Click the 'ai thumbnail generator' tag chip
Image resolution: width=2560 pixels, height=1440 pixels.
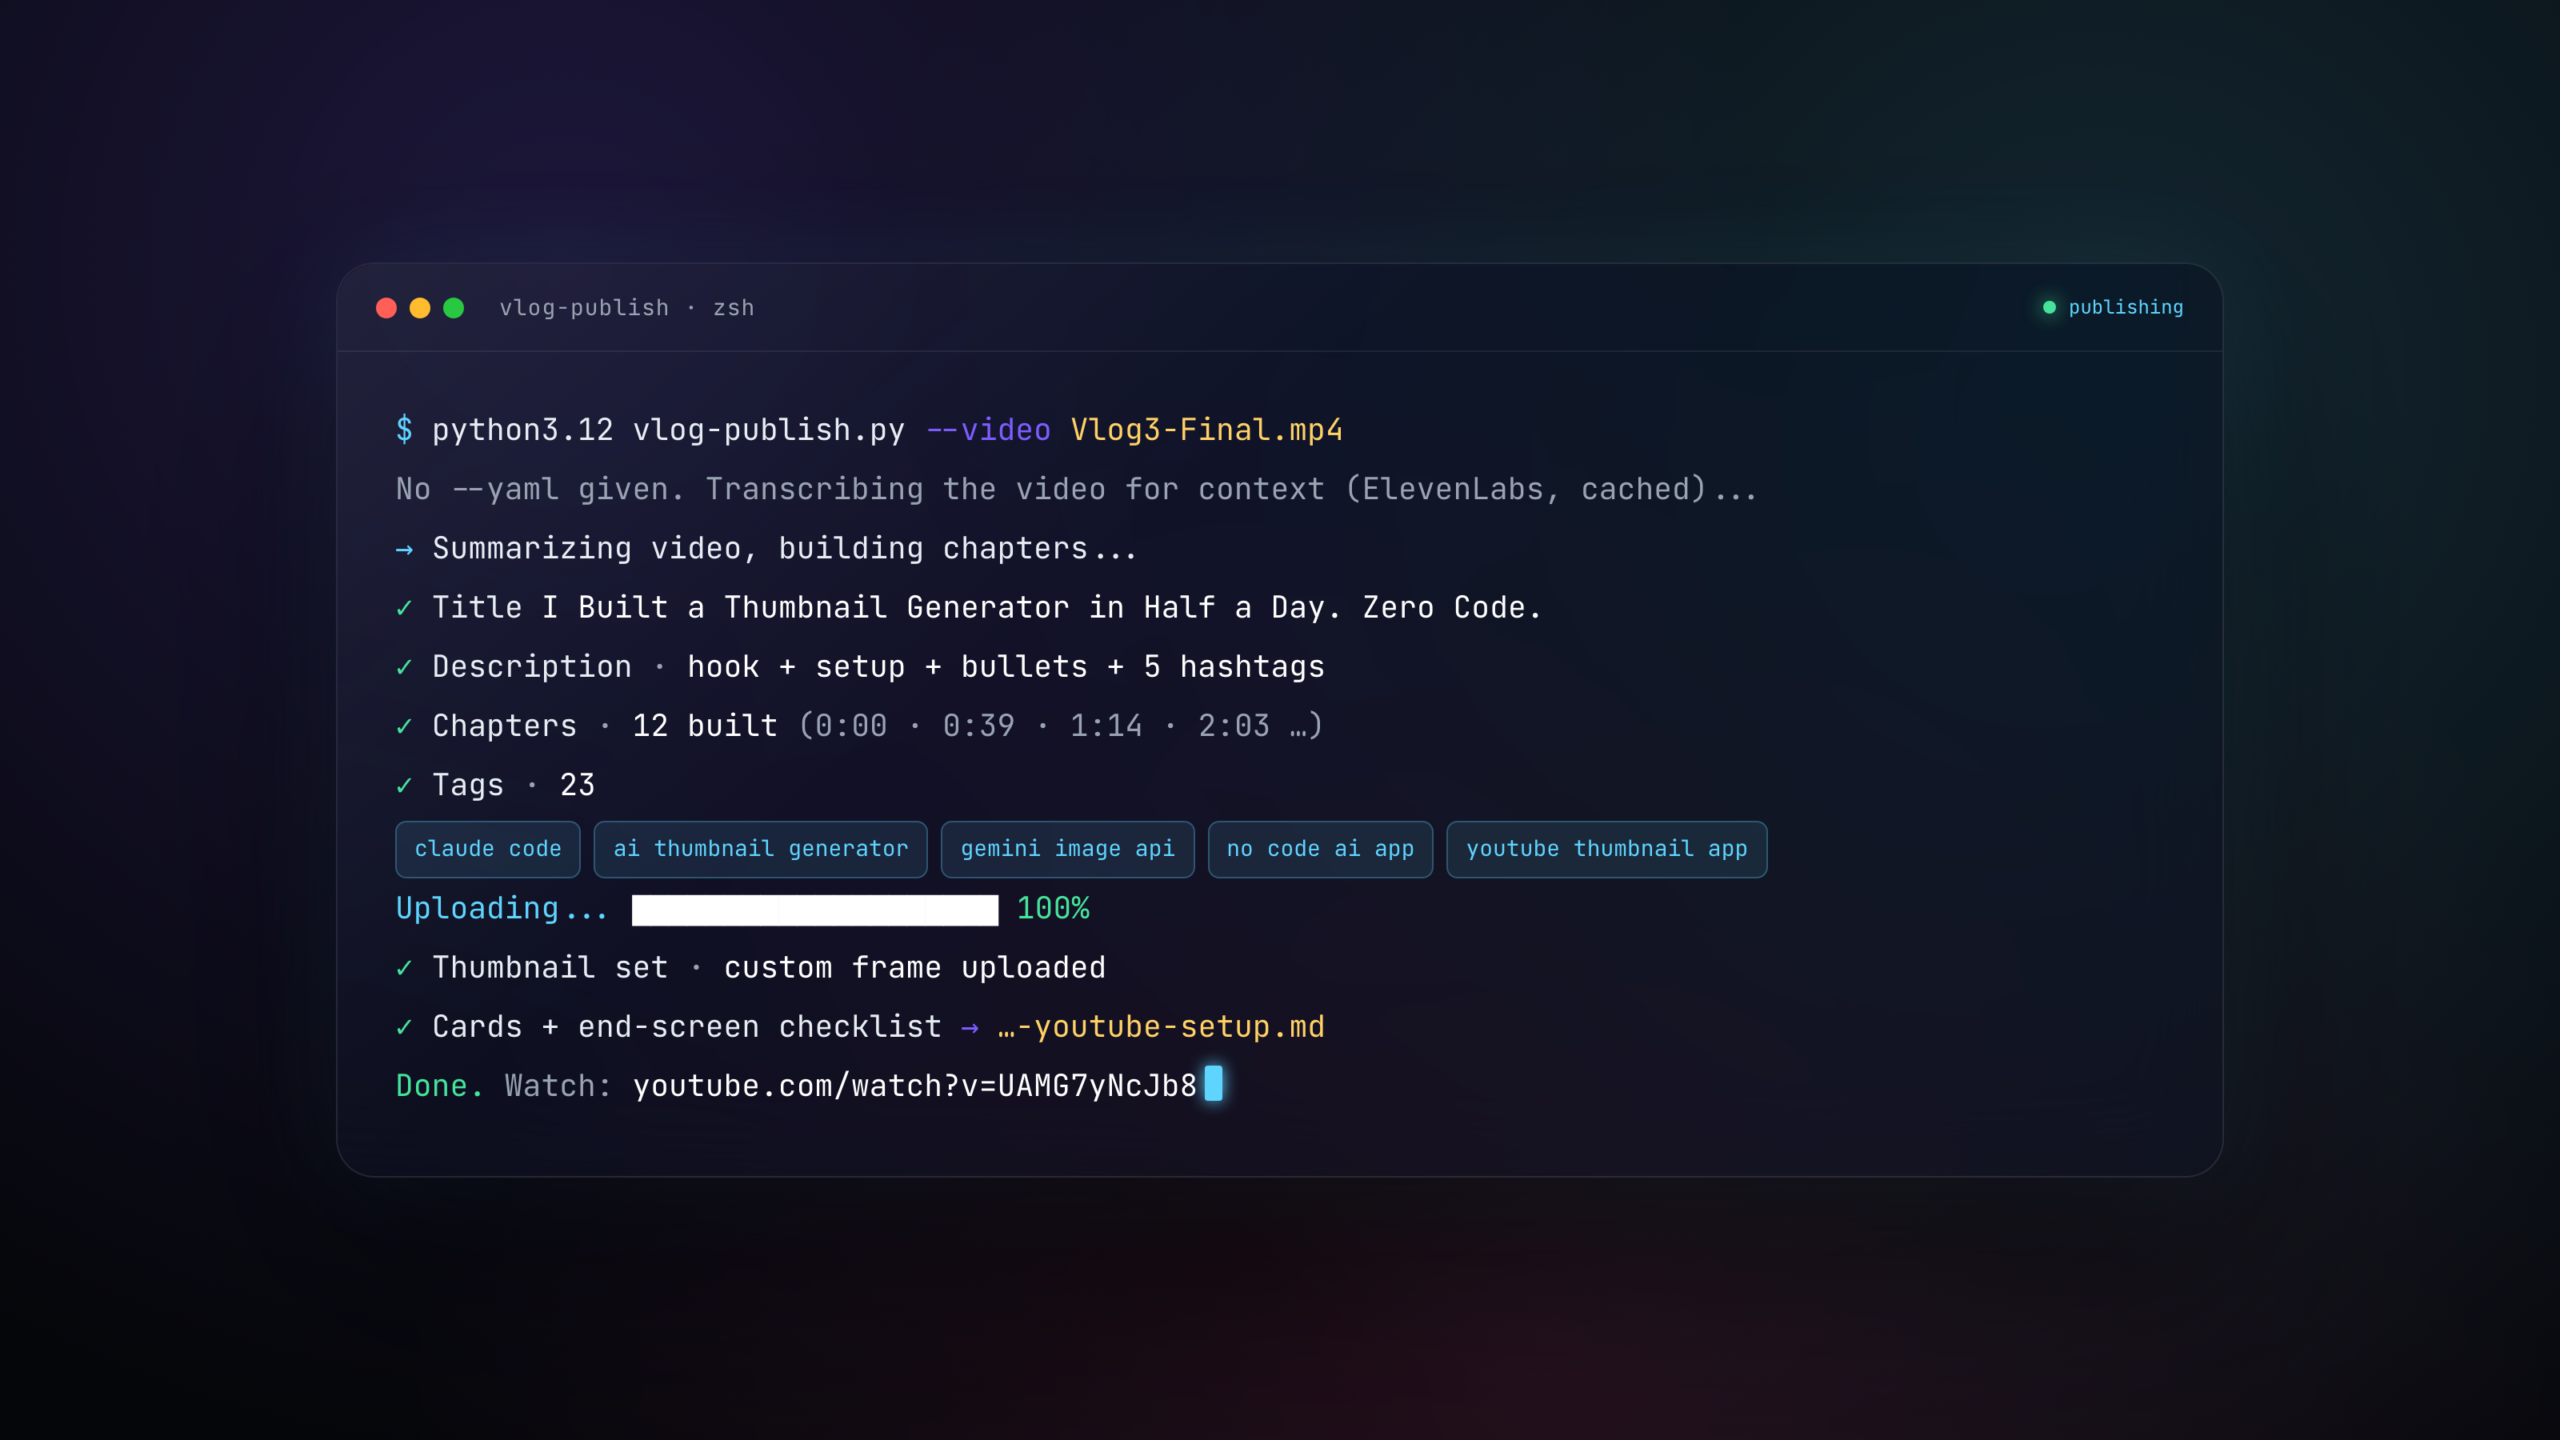[760, 849]
